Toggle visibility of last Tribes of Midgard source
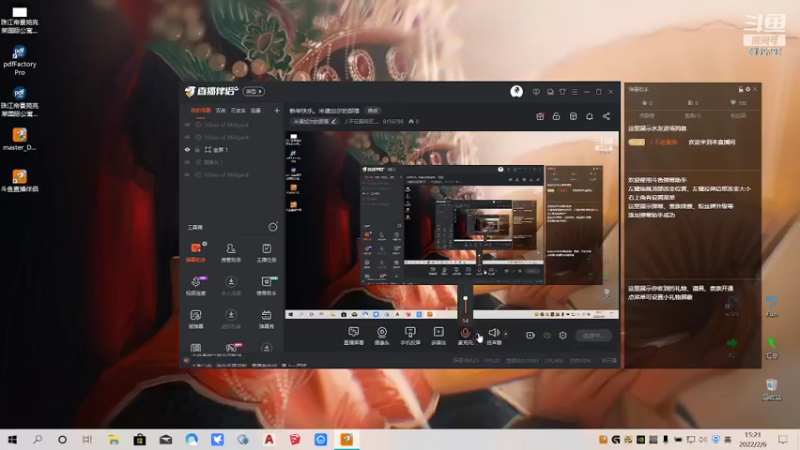 pyautogui.click(x=187, y=174)
